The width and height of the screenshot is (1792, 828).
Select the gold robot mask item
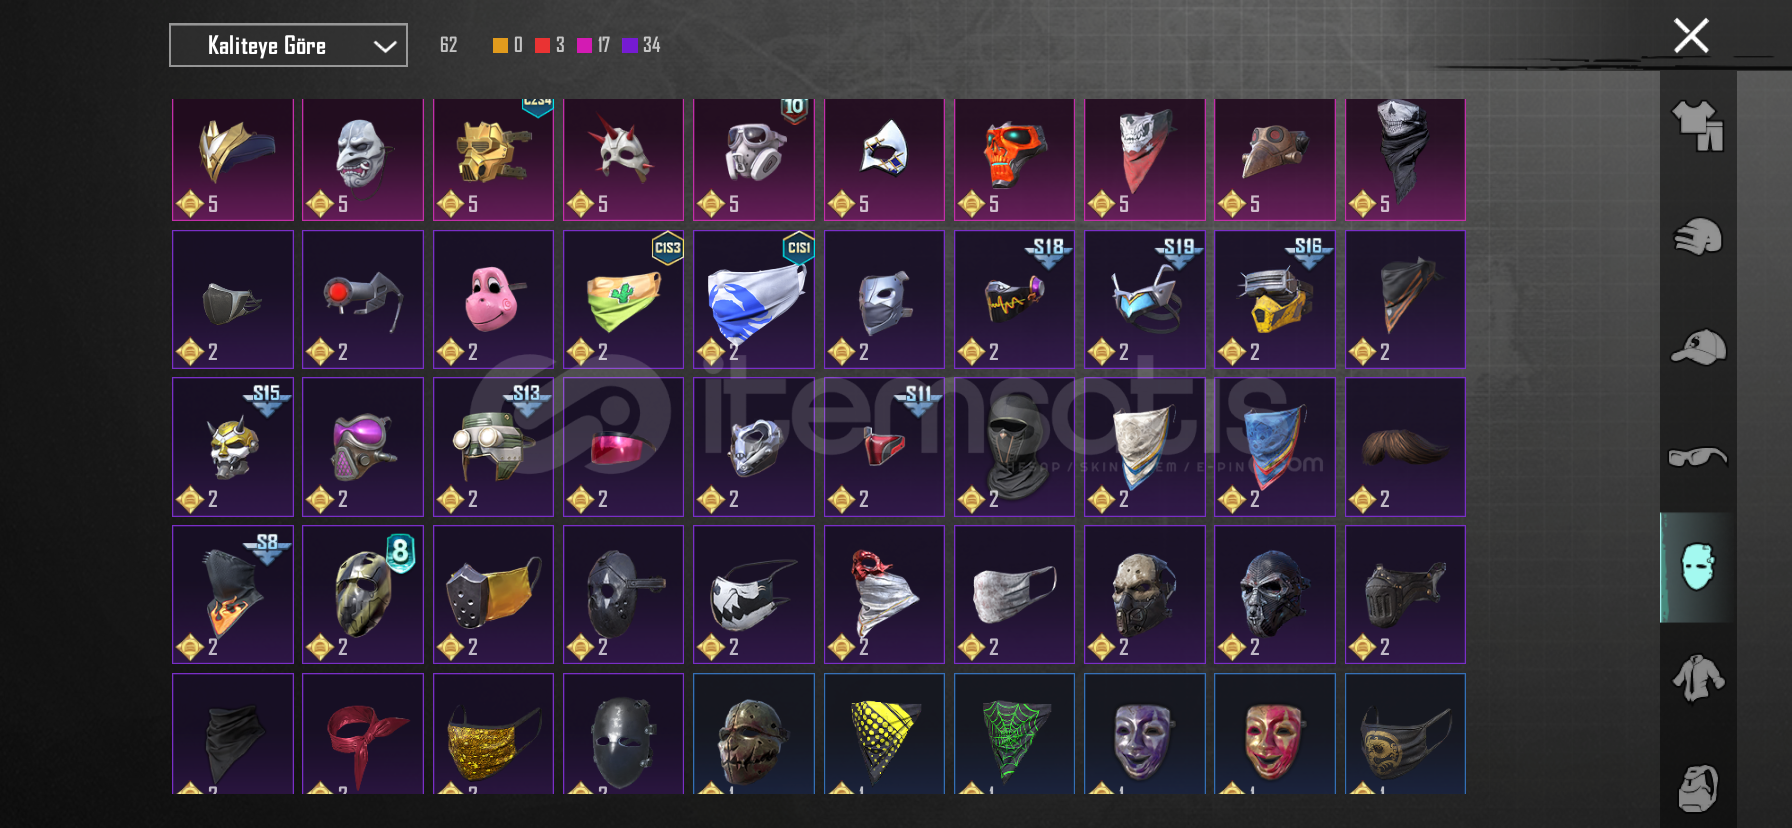tap(493, 159)
